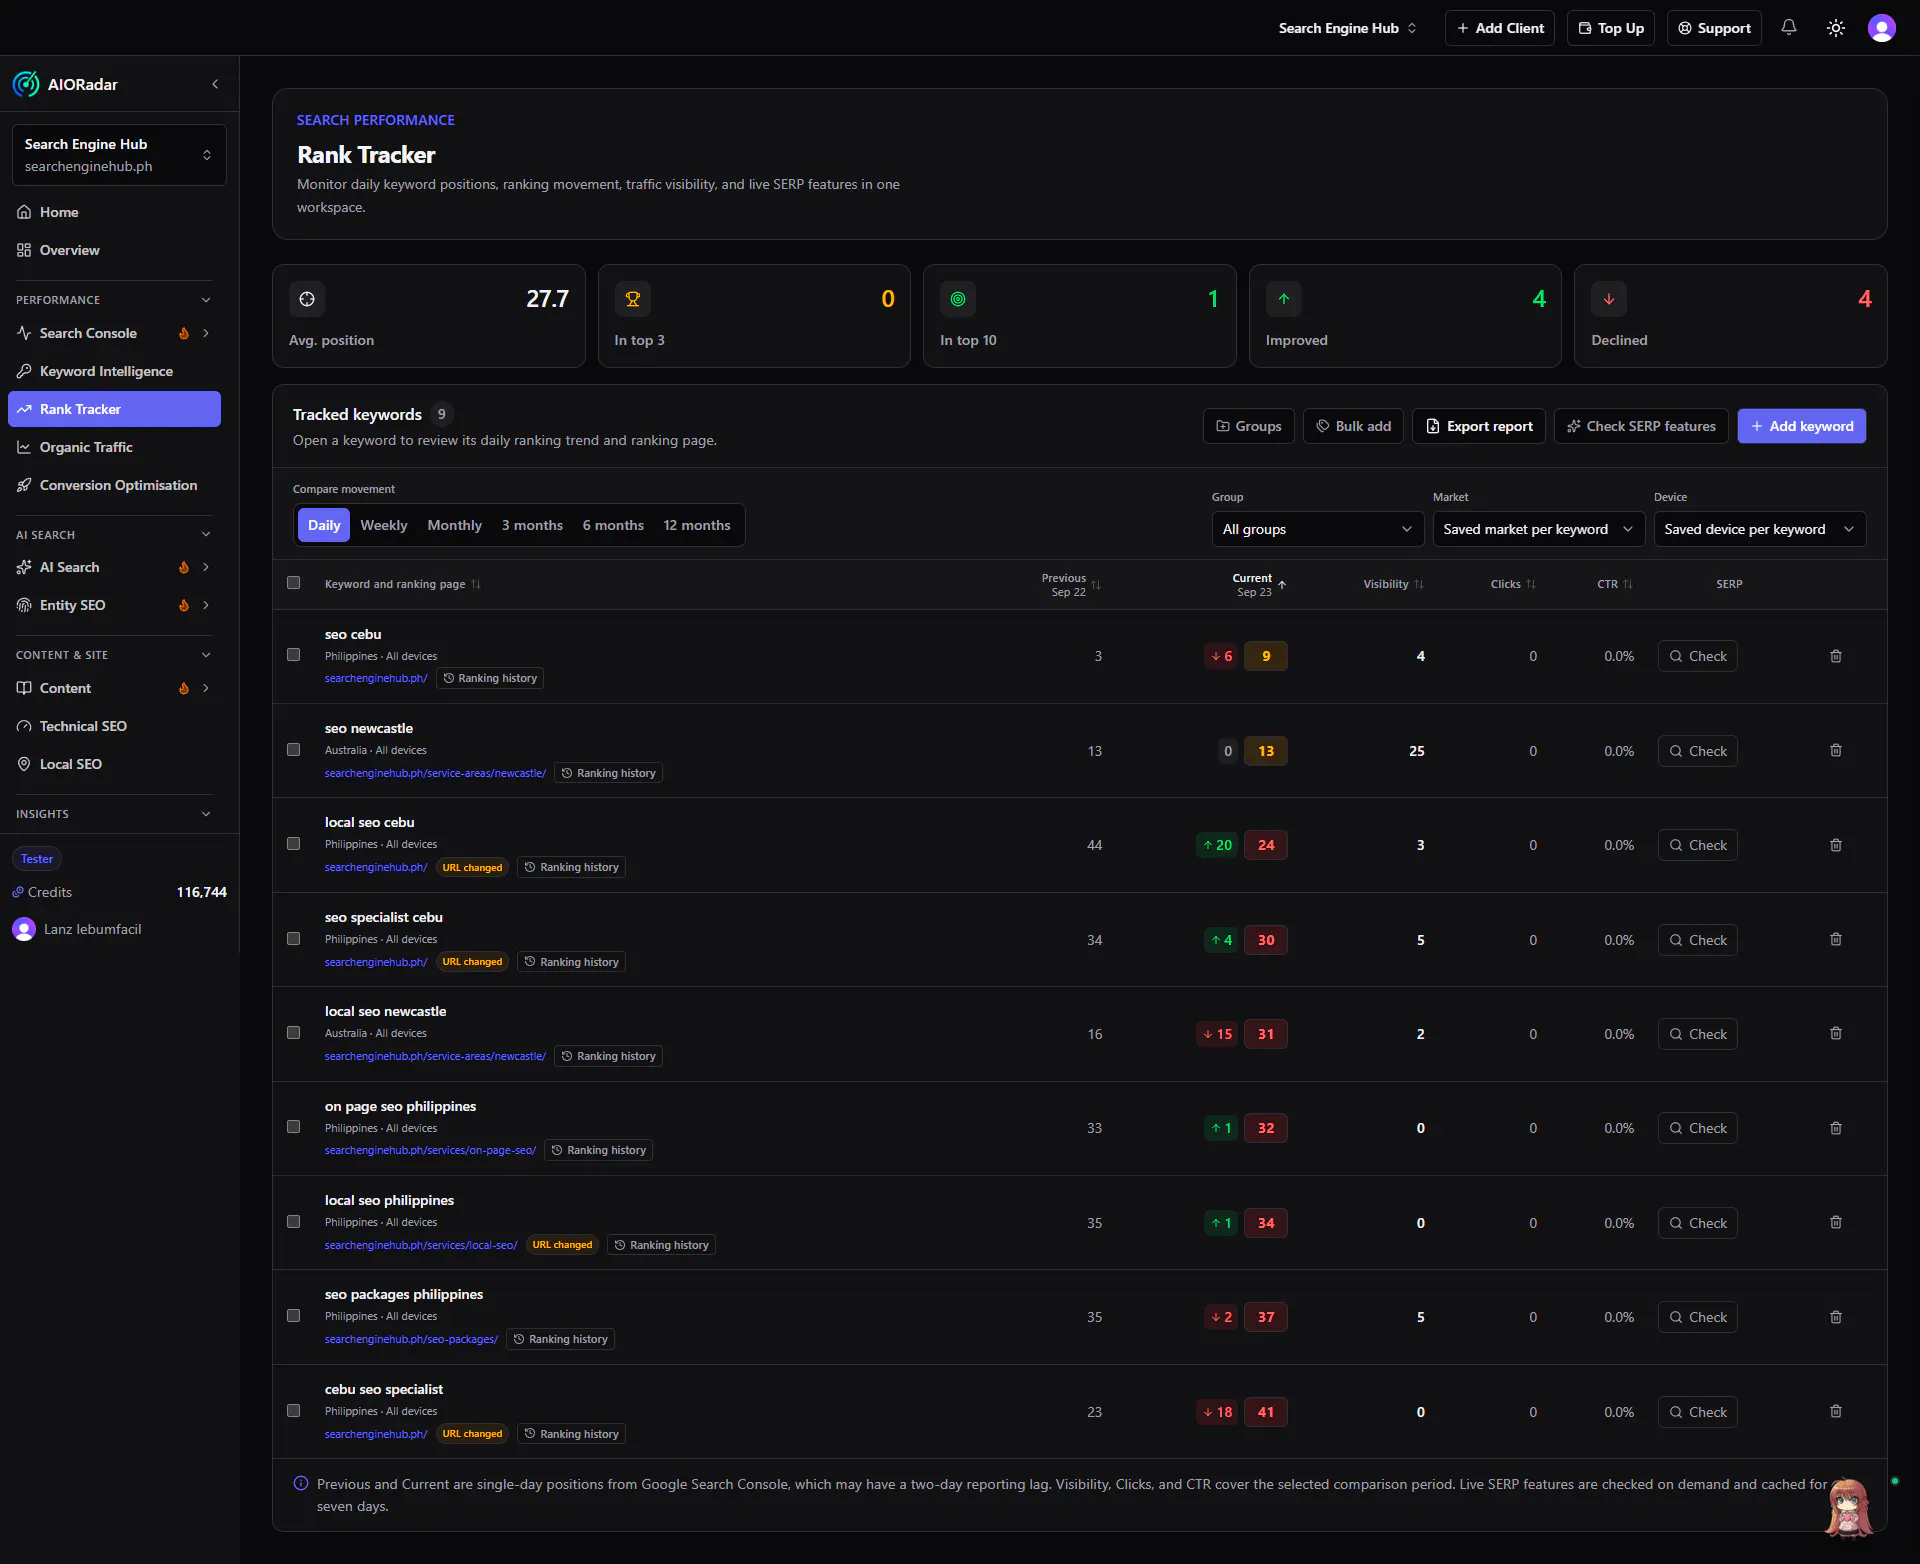This screenshot has height=1564, width=1920.
Task: Open Ranking history for seo packages philippines
Action: pyautogui.click(x=560, y=1339)
